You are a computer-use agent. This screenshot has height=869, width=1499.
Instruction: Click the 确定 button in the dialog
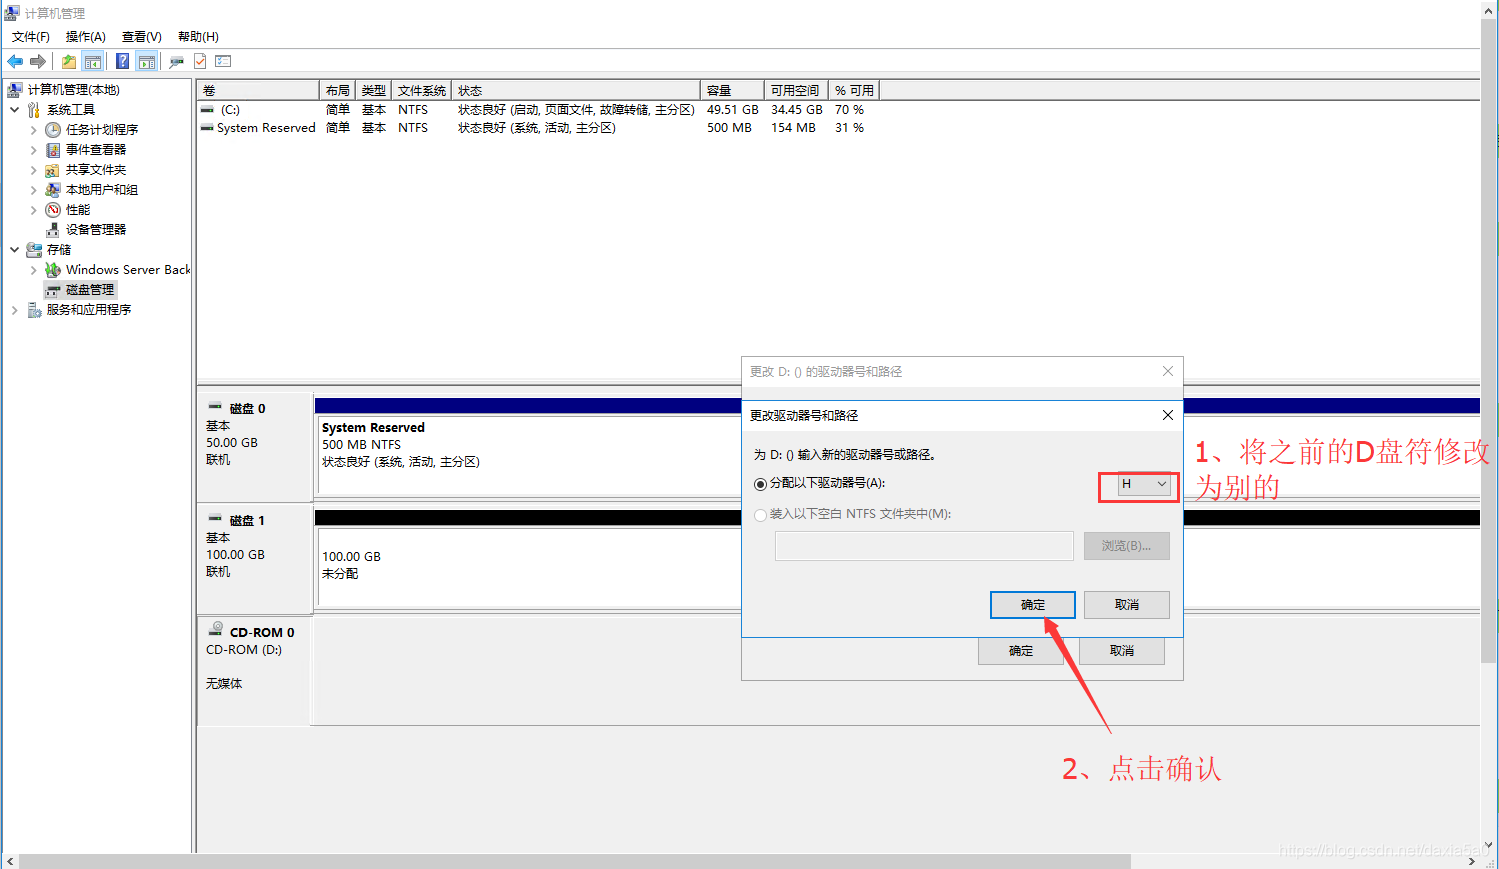click(x=1032, y=604)
